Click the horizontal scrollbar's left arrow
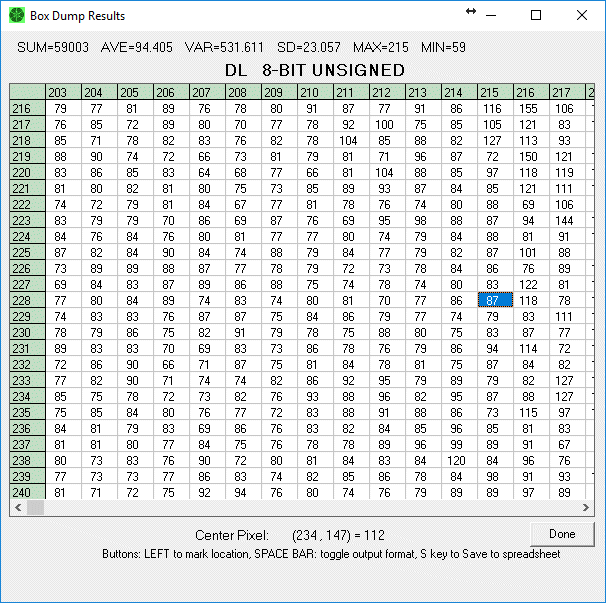 (17, 508)
